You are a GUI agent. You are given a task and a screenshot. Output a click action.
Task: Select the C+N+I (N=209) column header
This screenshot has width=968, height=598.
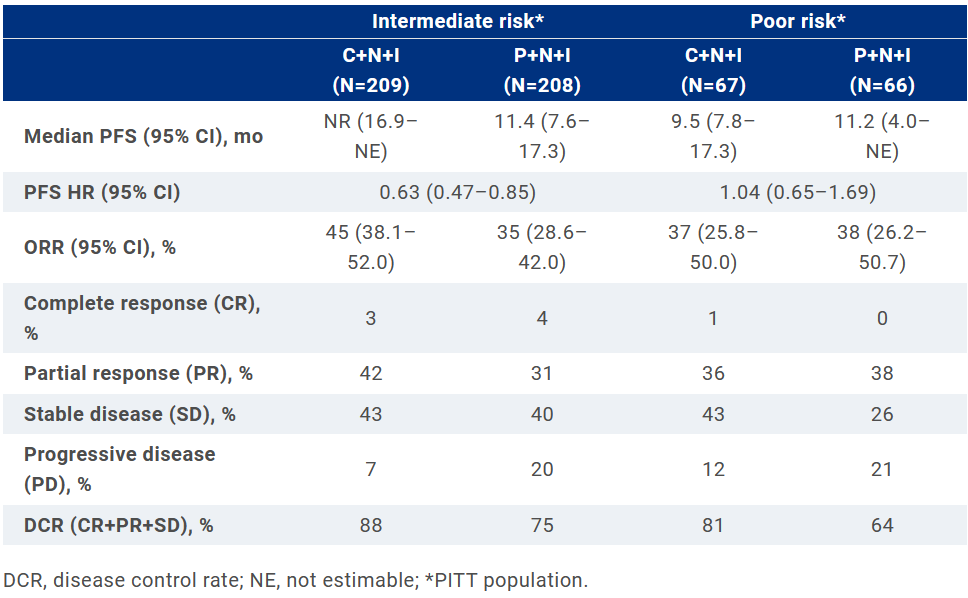pos(371,70)
